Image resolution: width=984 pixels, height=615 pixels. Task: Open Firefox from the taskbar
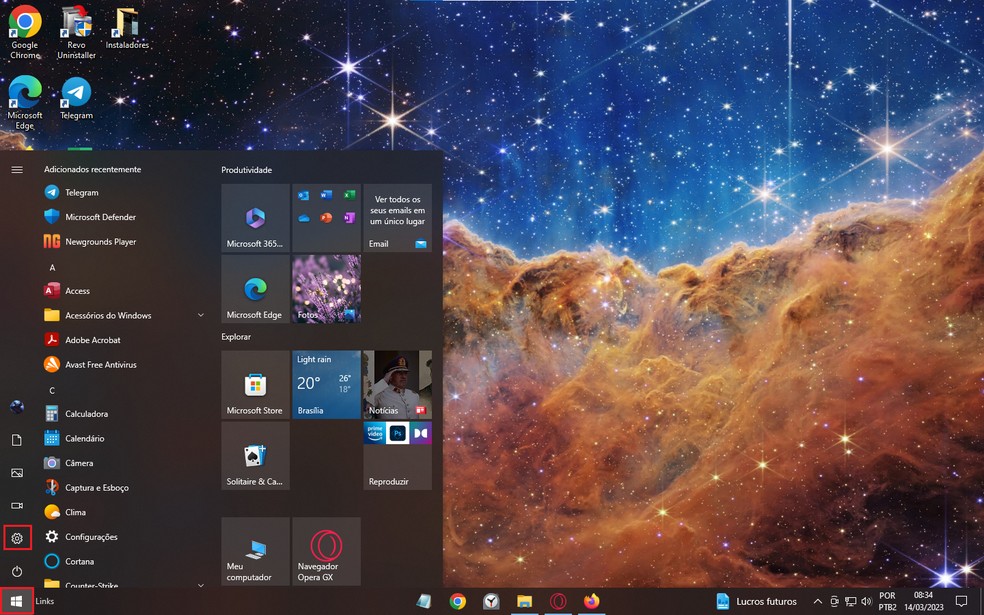point(590,602)
